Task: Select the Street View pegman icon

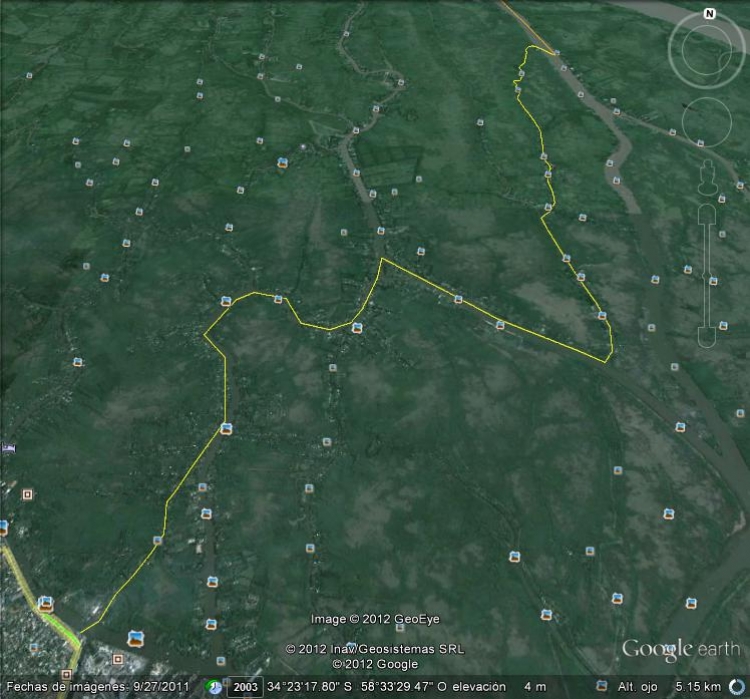Action: [x=707, y=178]
